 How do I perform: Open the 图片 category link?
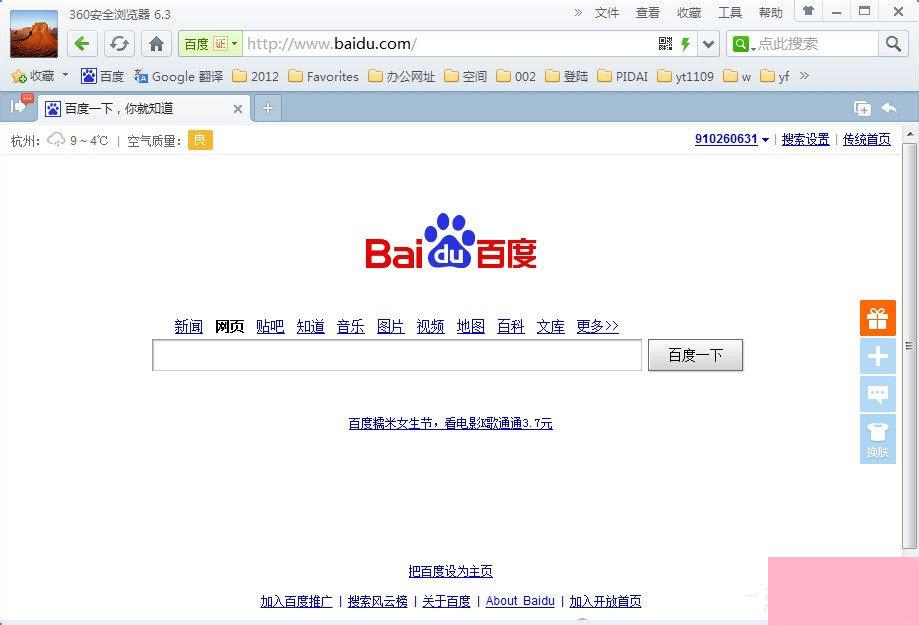(390, 326)
